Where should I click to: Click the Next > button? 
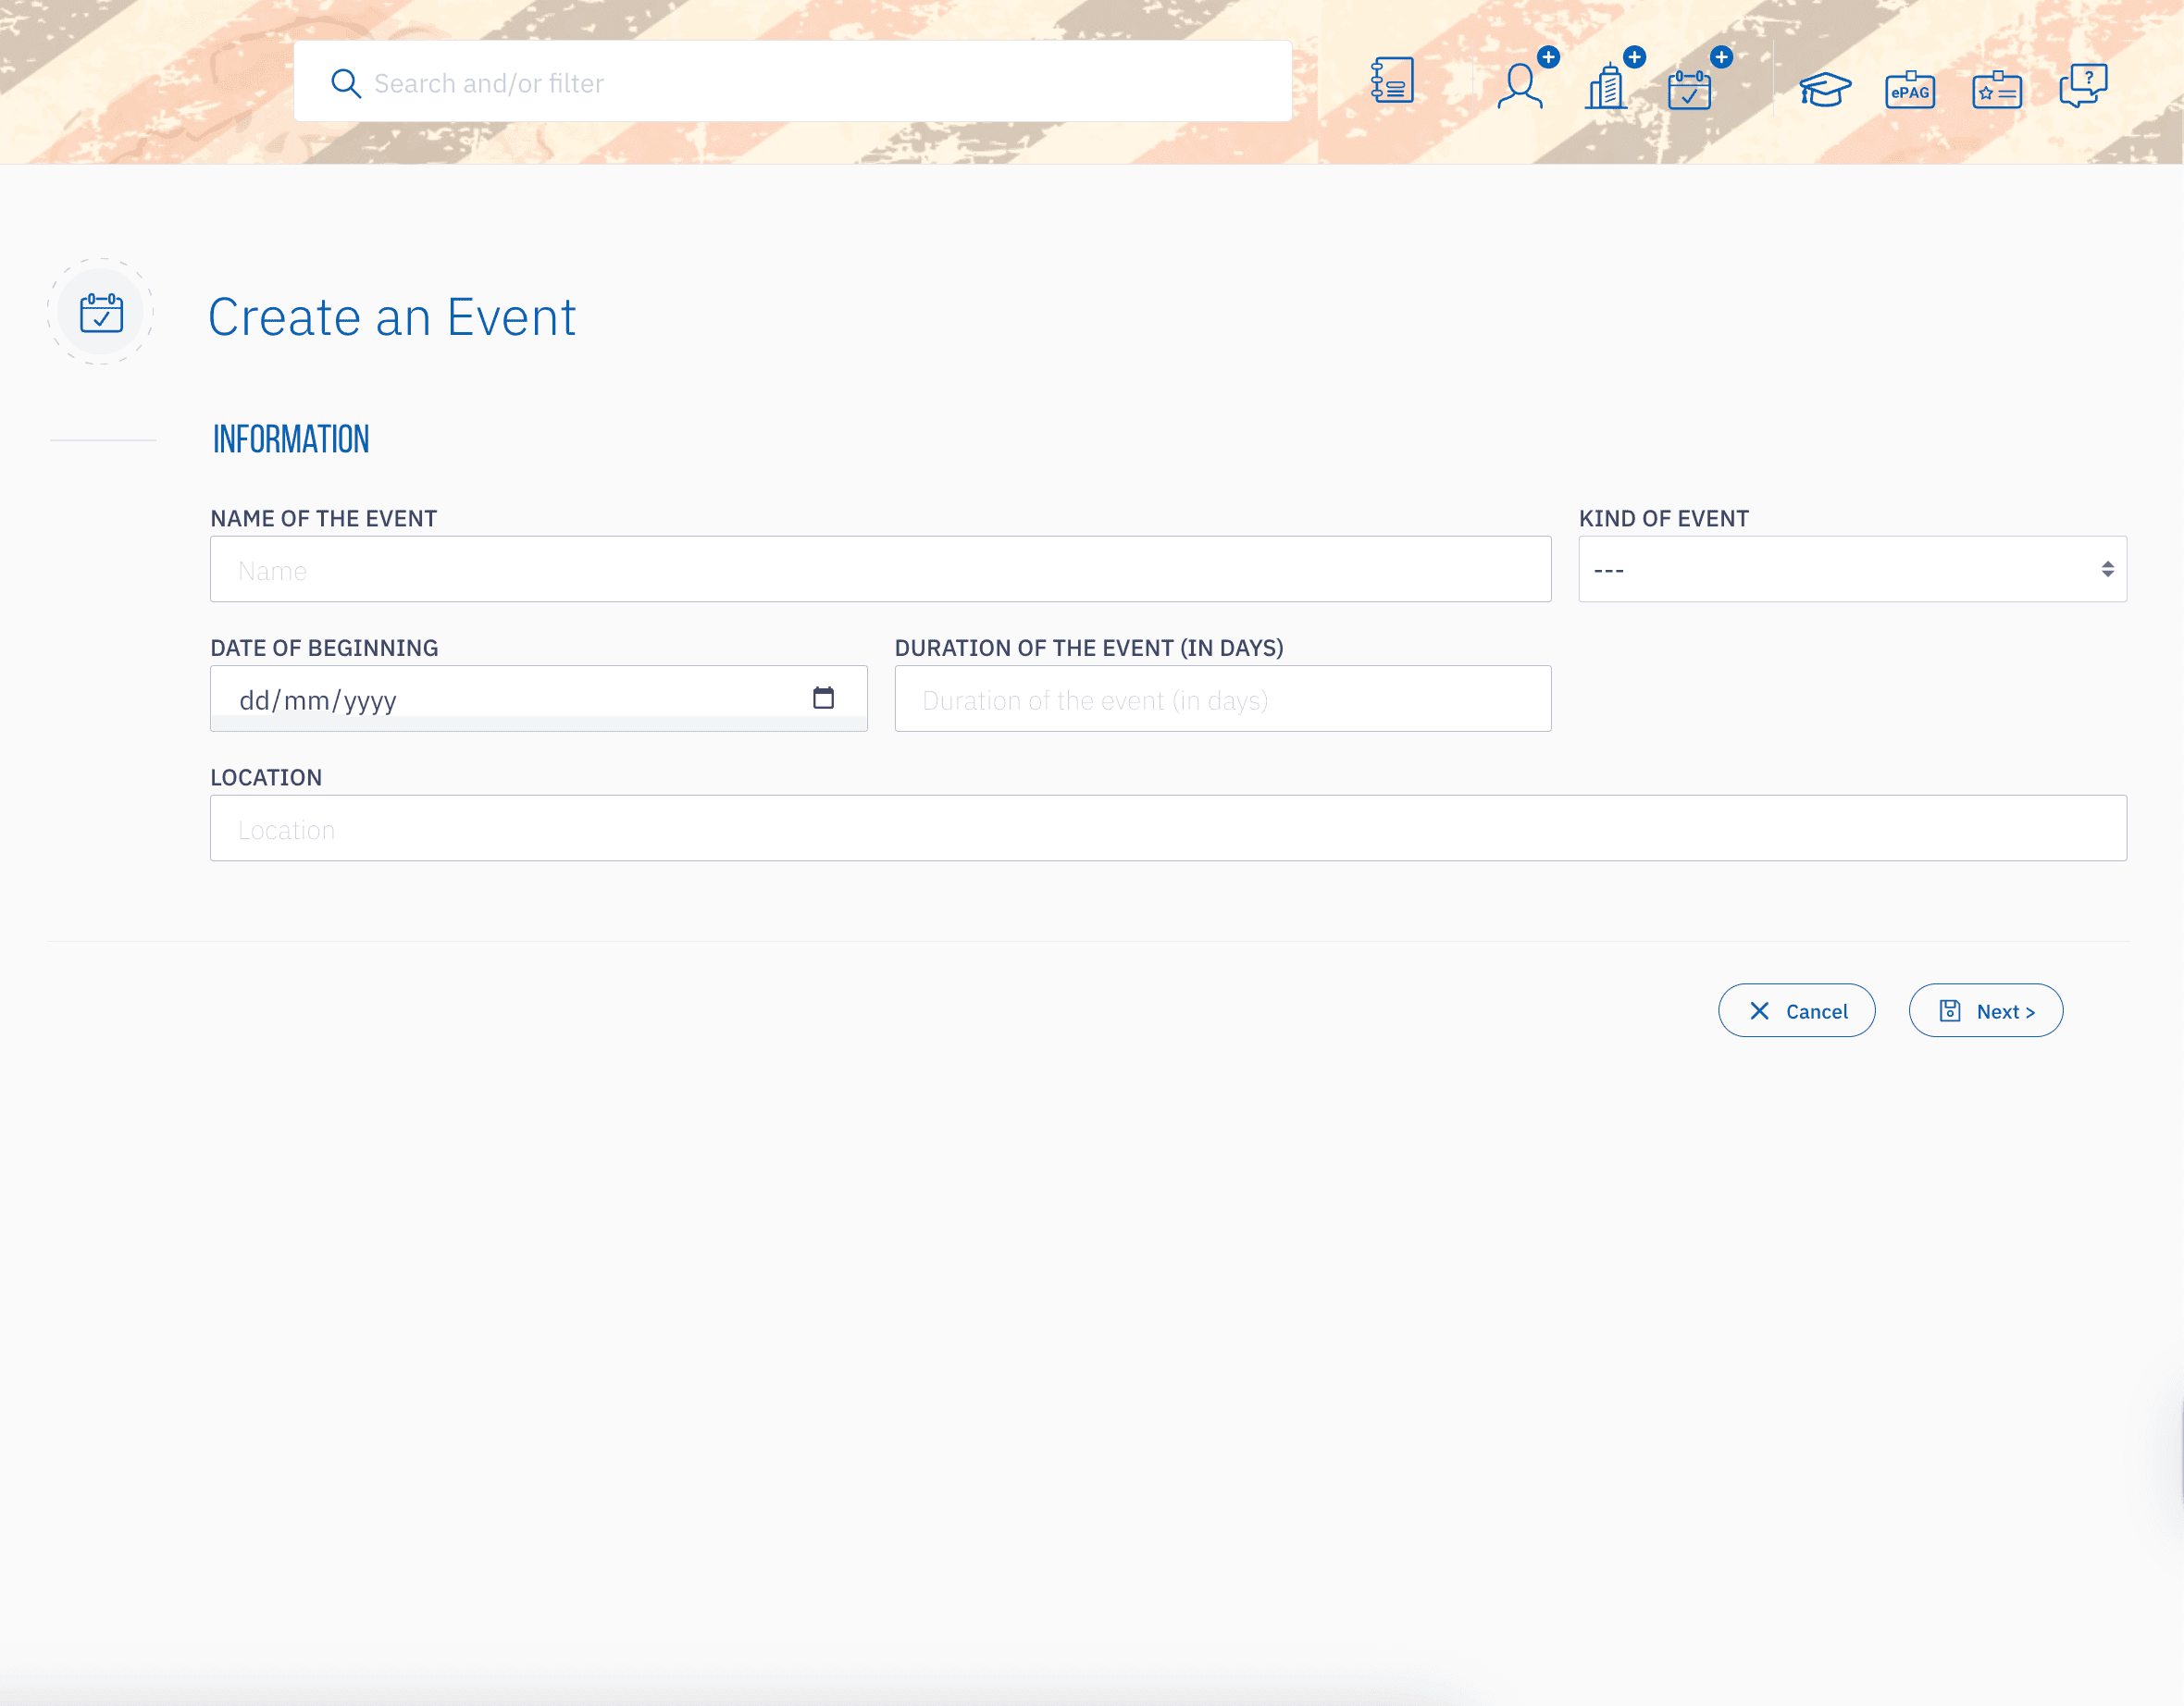(x=1985, y=1011)
